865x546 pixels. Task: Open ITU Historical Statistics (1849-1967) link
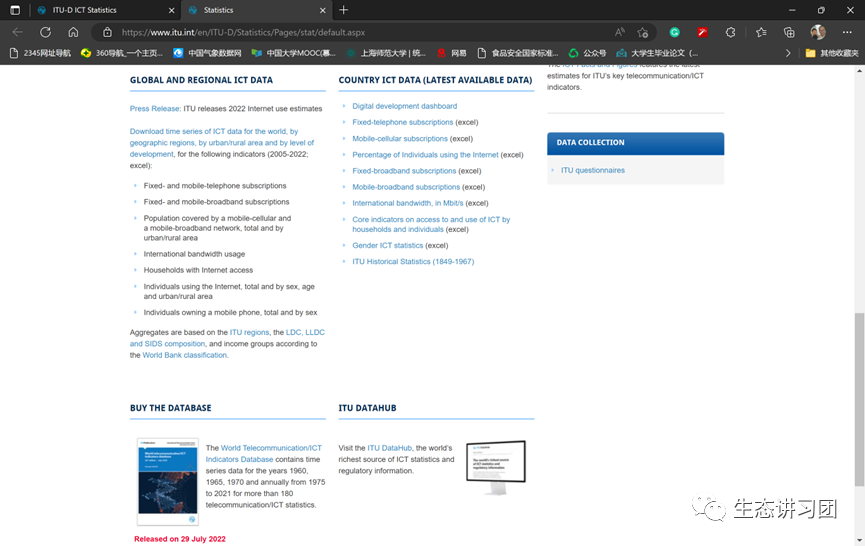[x=413, y=261]
